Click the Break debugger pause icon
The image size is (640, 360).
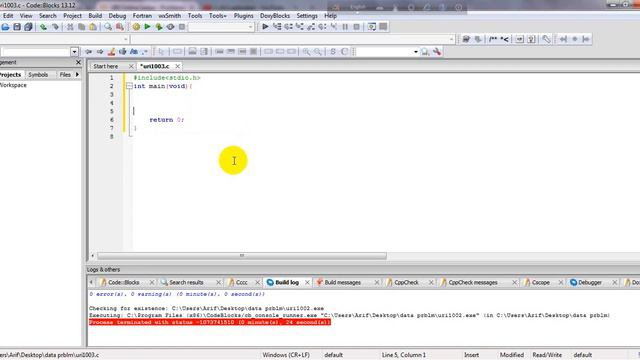point(345,27)
